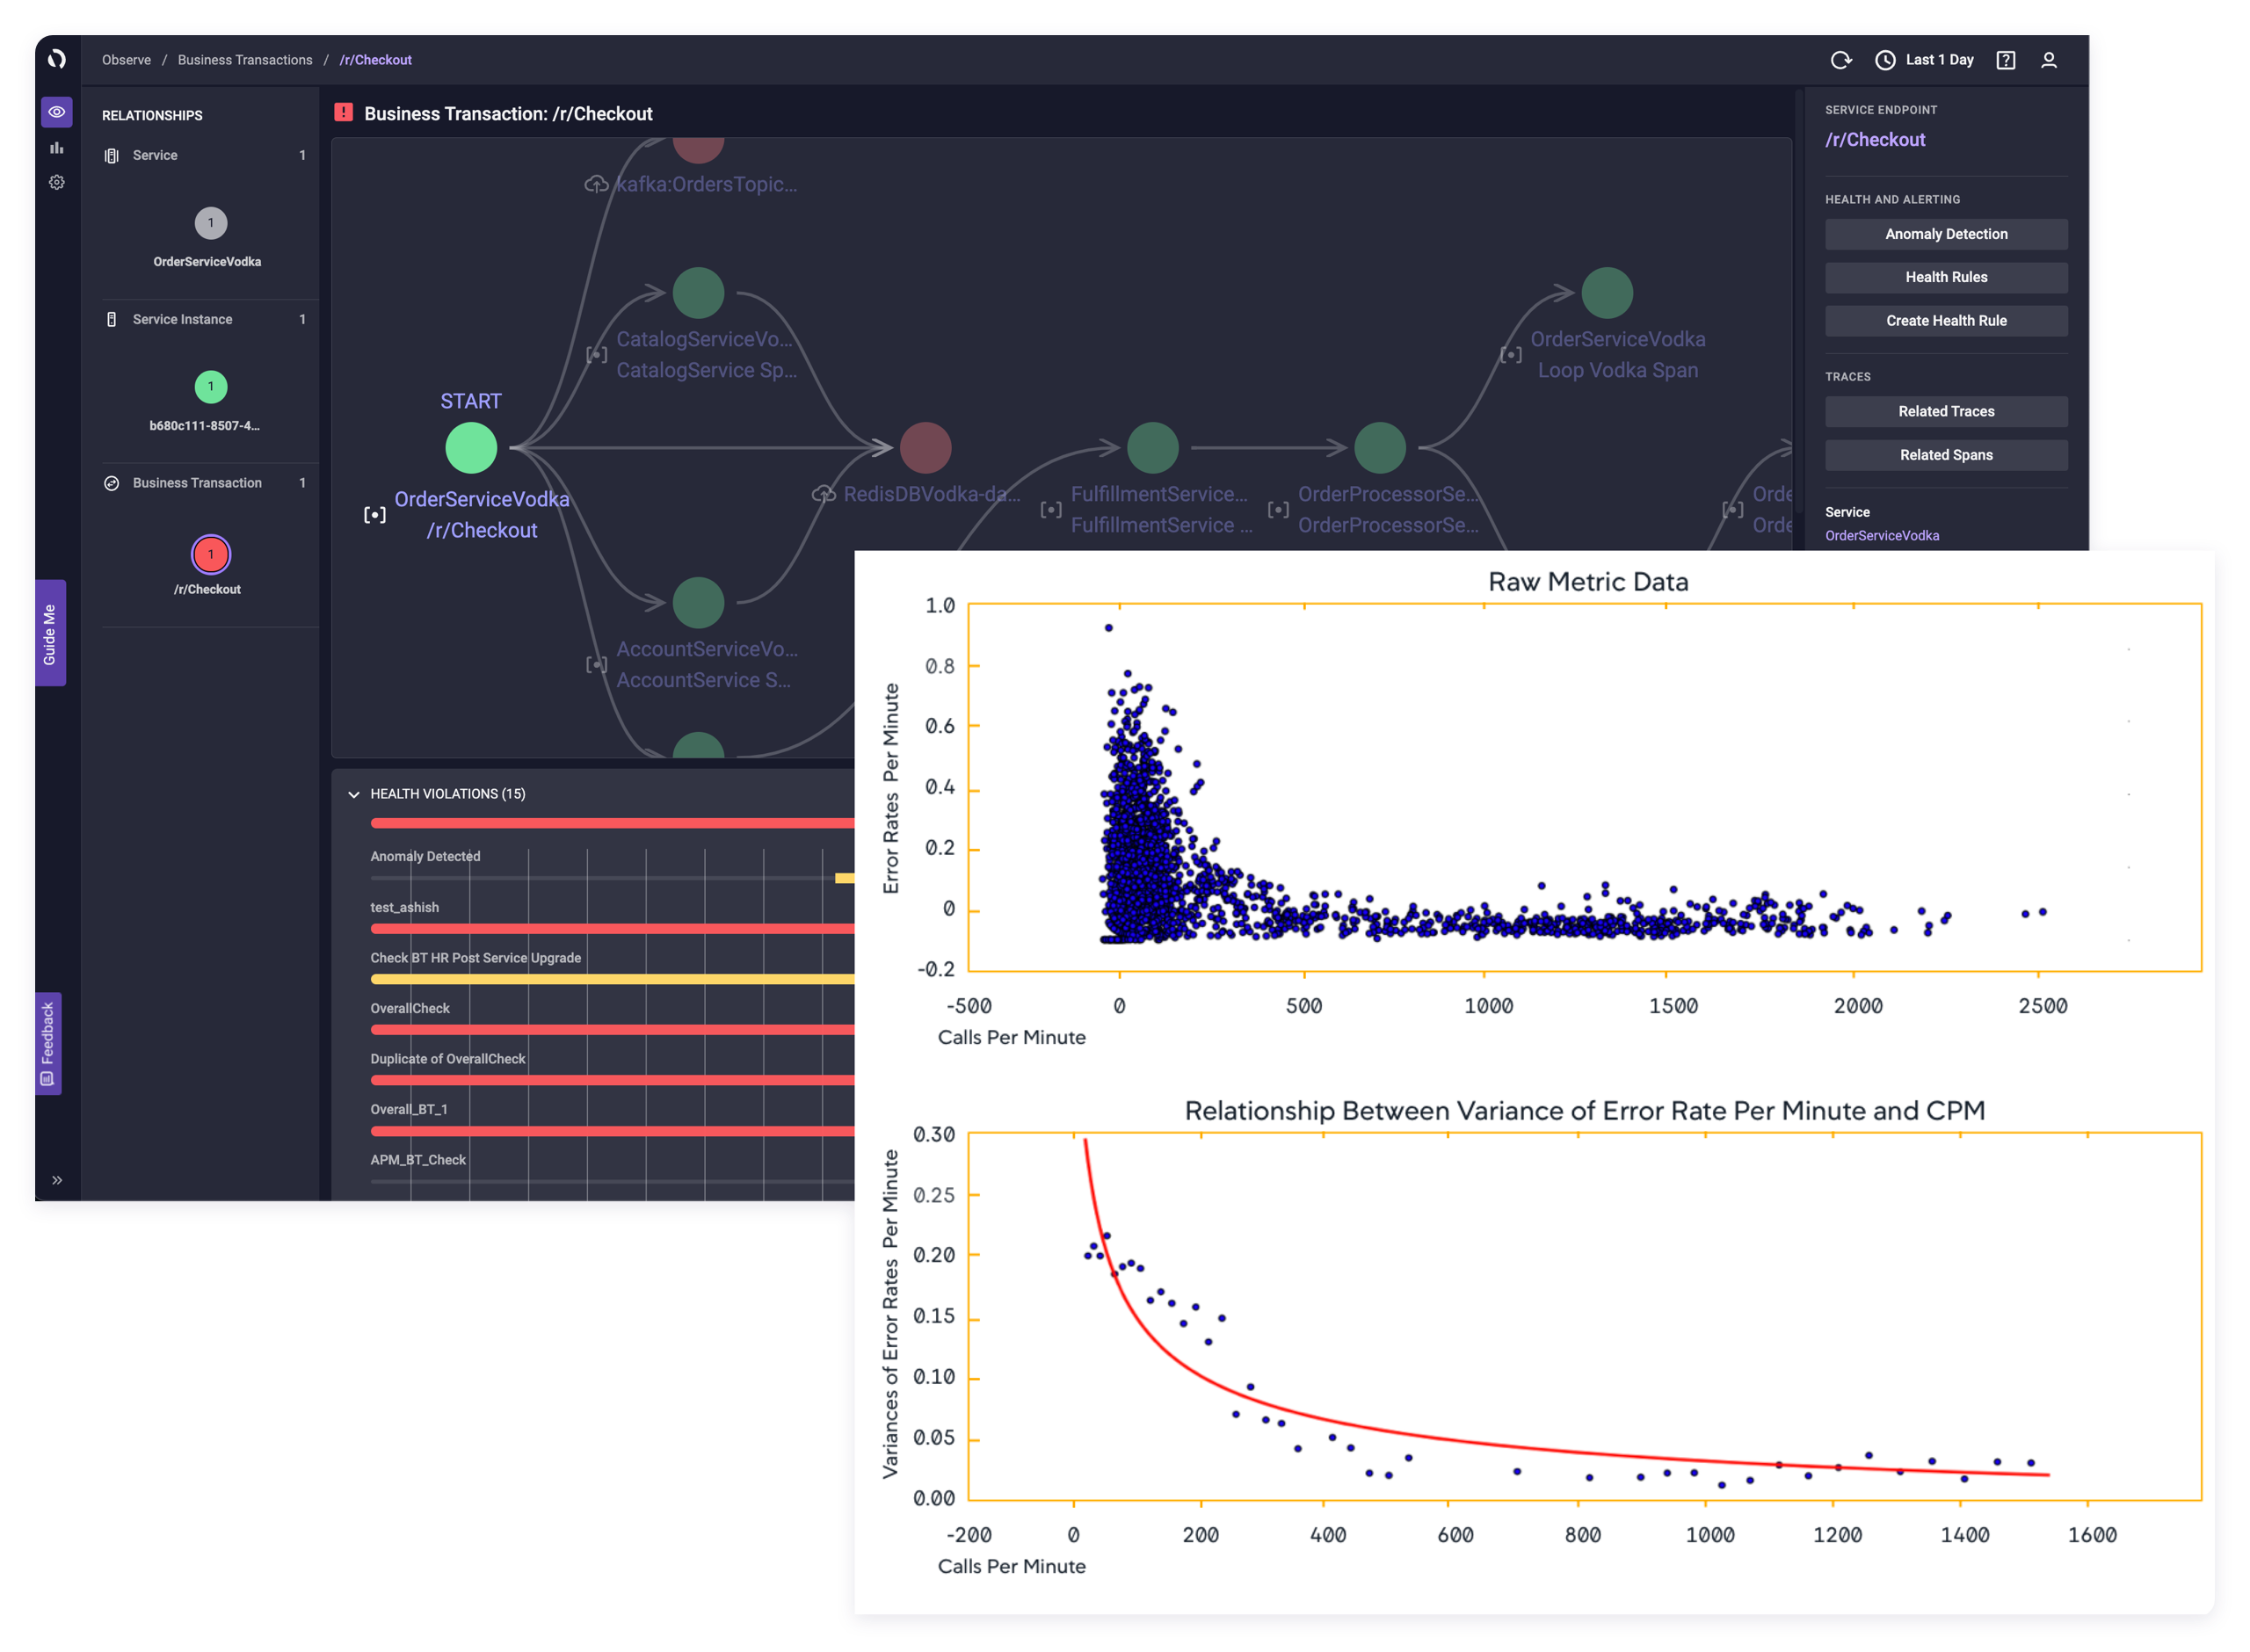
Task: Select the green b680c111-8507-4 instance node
Action: 210,386
